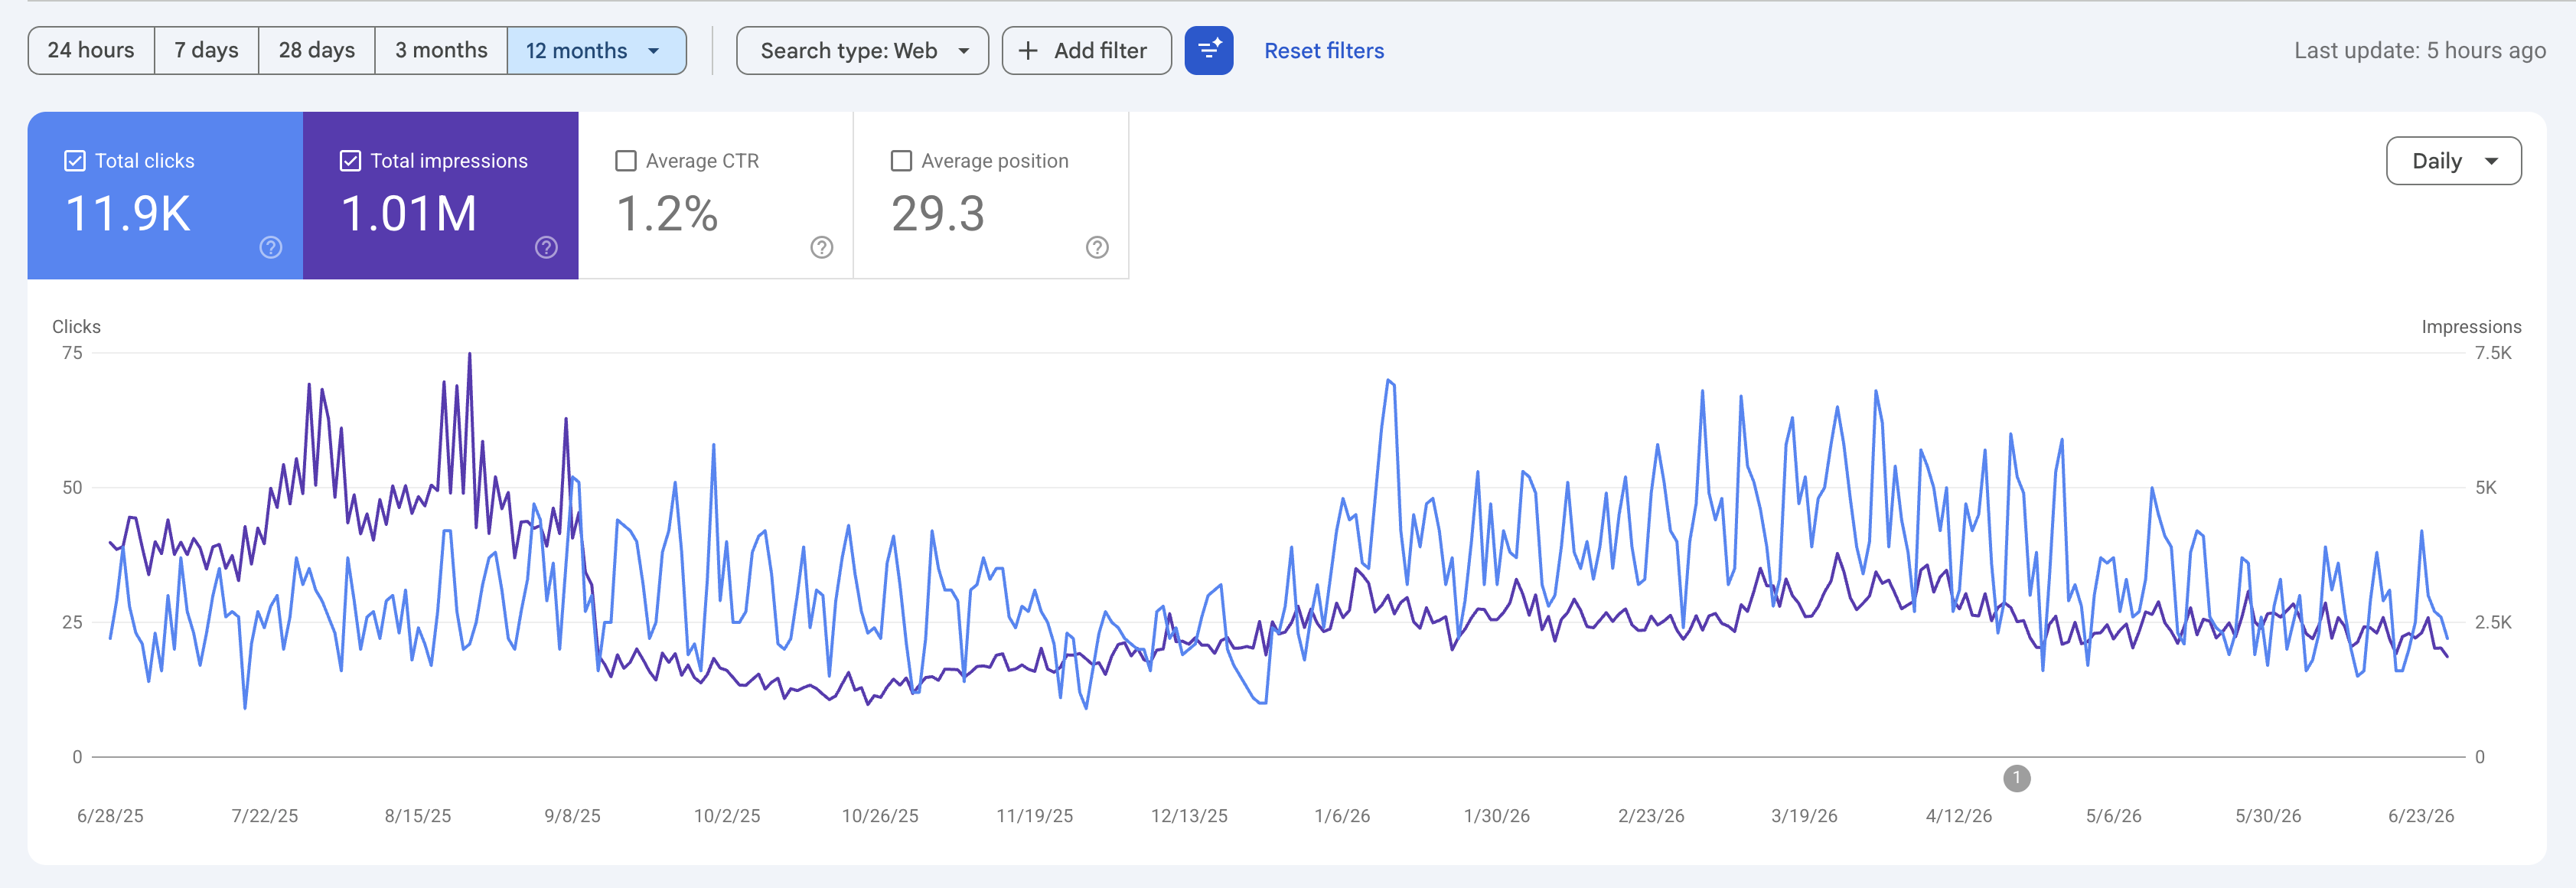
Task: Click the 7.5K impressions axis label
Action: point(2493,353)
